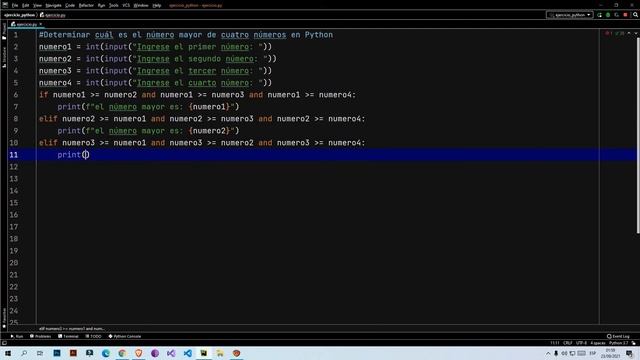Run with coverage icon

tap(616, 15)
